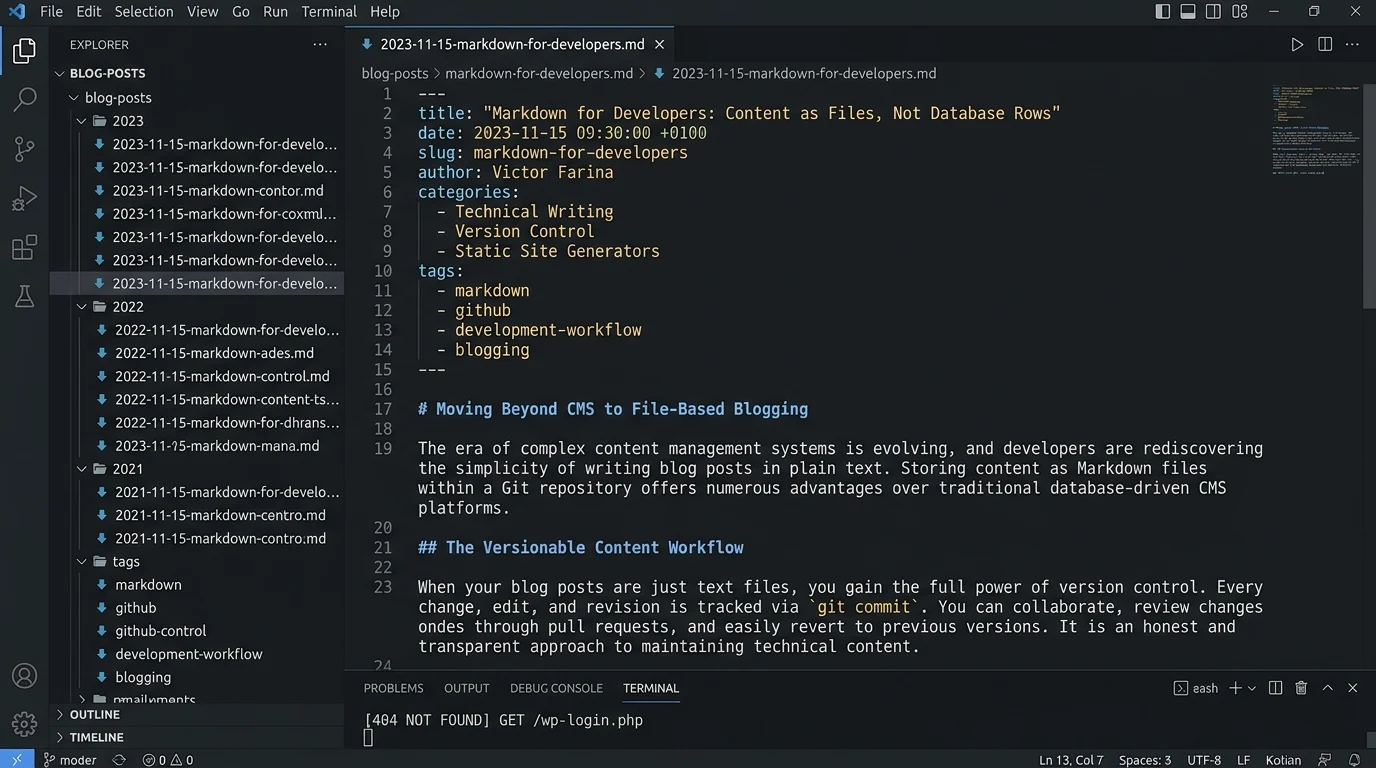Open the Accounts menu icon
Viewport: 1376px width, 768px height.
[24, 676]
